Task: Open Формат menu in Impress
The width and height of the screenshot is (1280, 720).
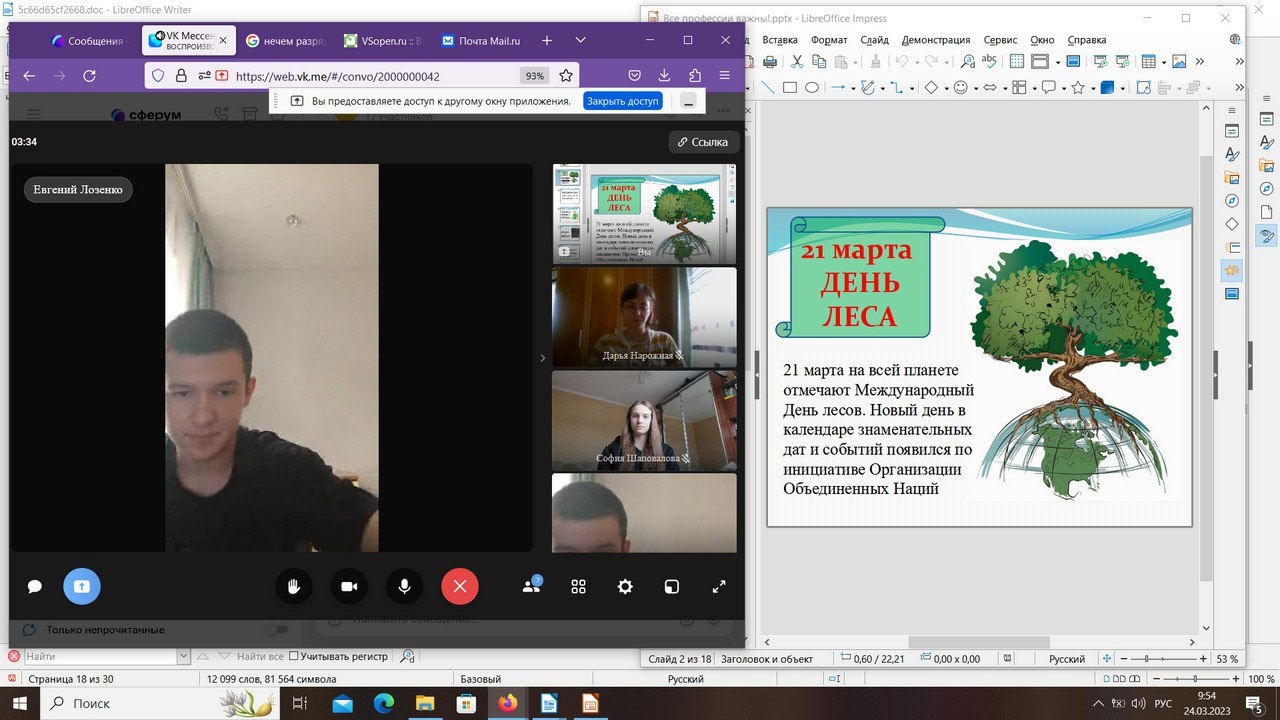Action: click(829, 40)
